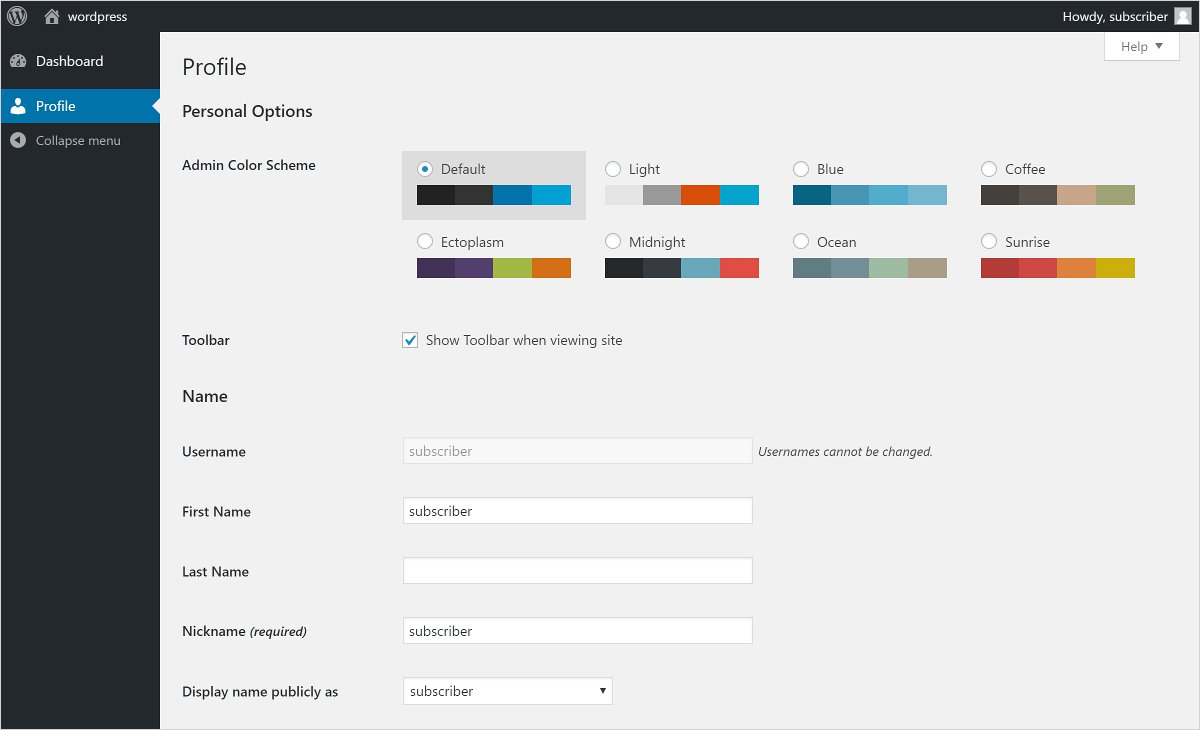Select the Sunrise color scheme option
This screenshot has height=730, width=1200.
[x=989, y=242]
